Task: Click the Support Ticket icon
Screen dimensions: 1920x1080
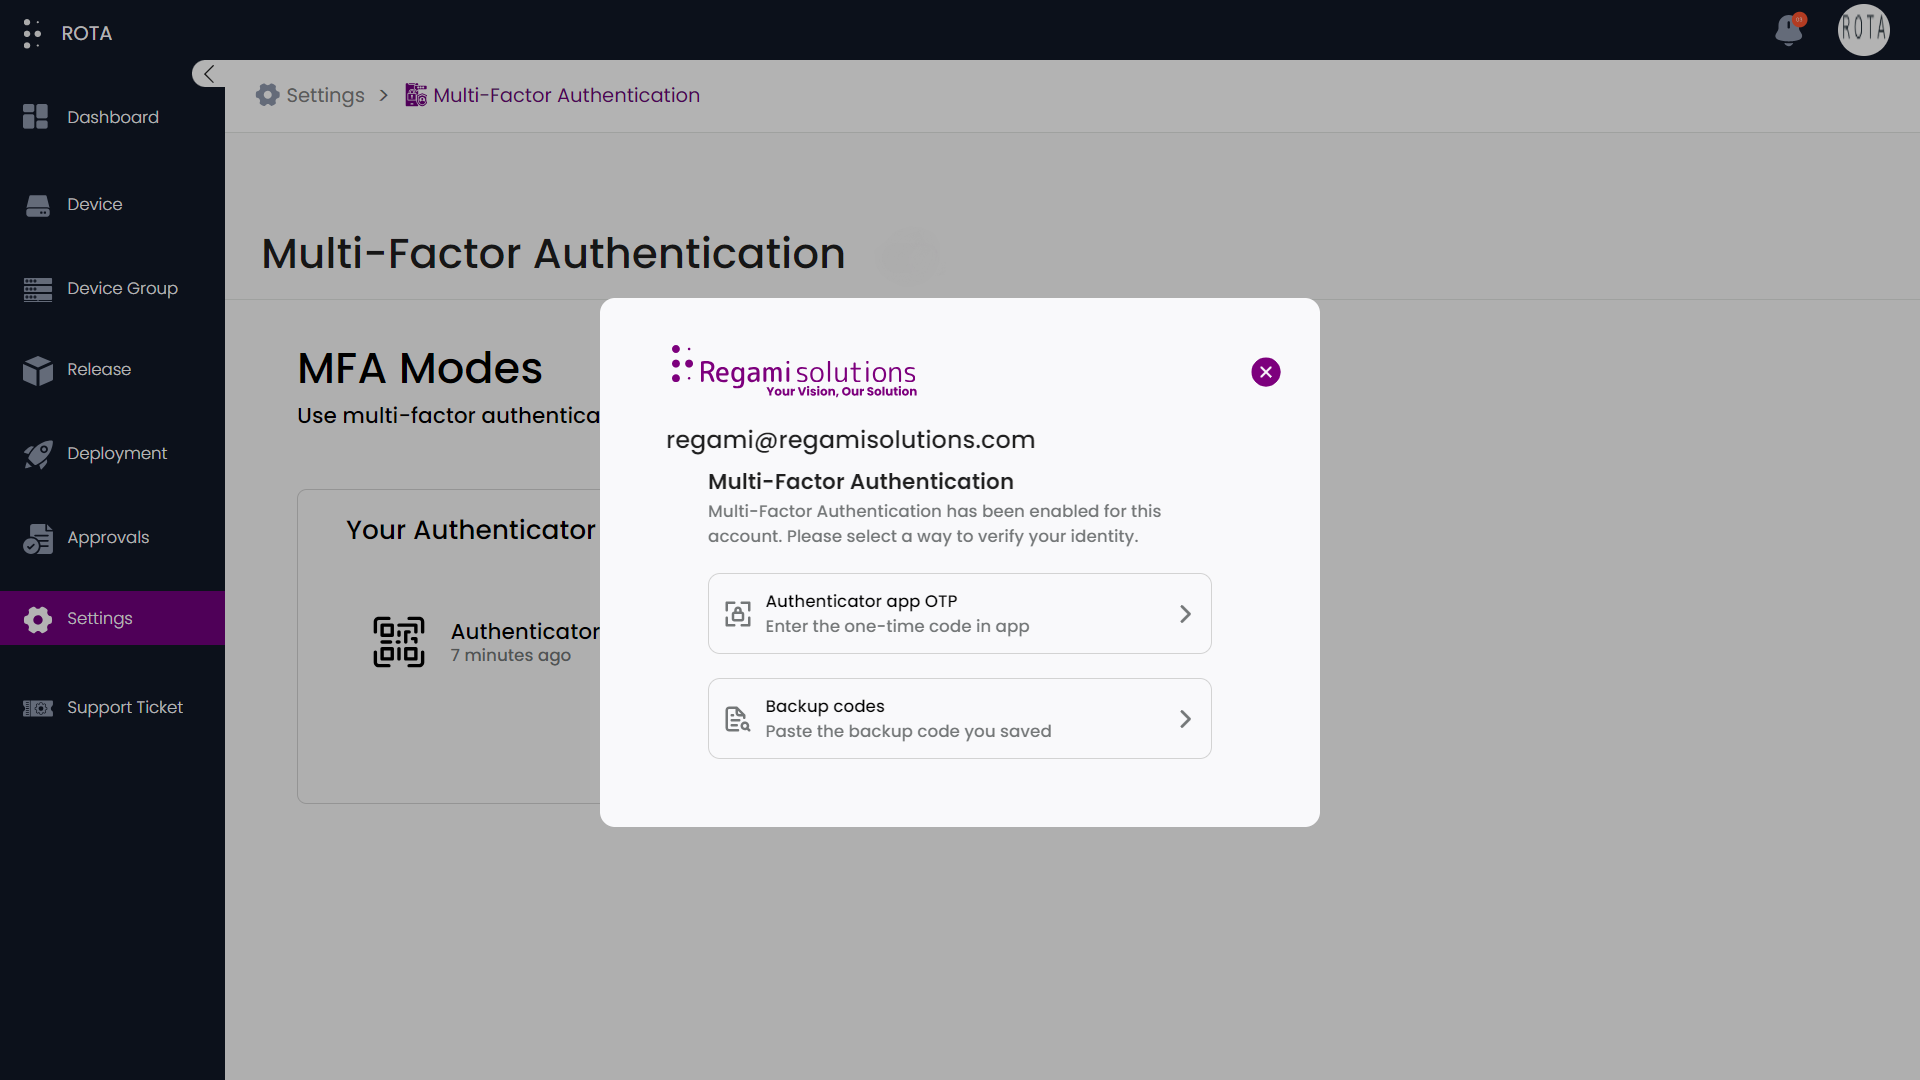Action: pos(38,708)
